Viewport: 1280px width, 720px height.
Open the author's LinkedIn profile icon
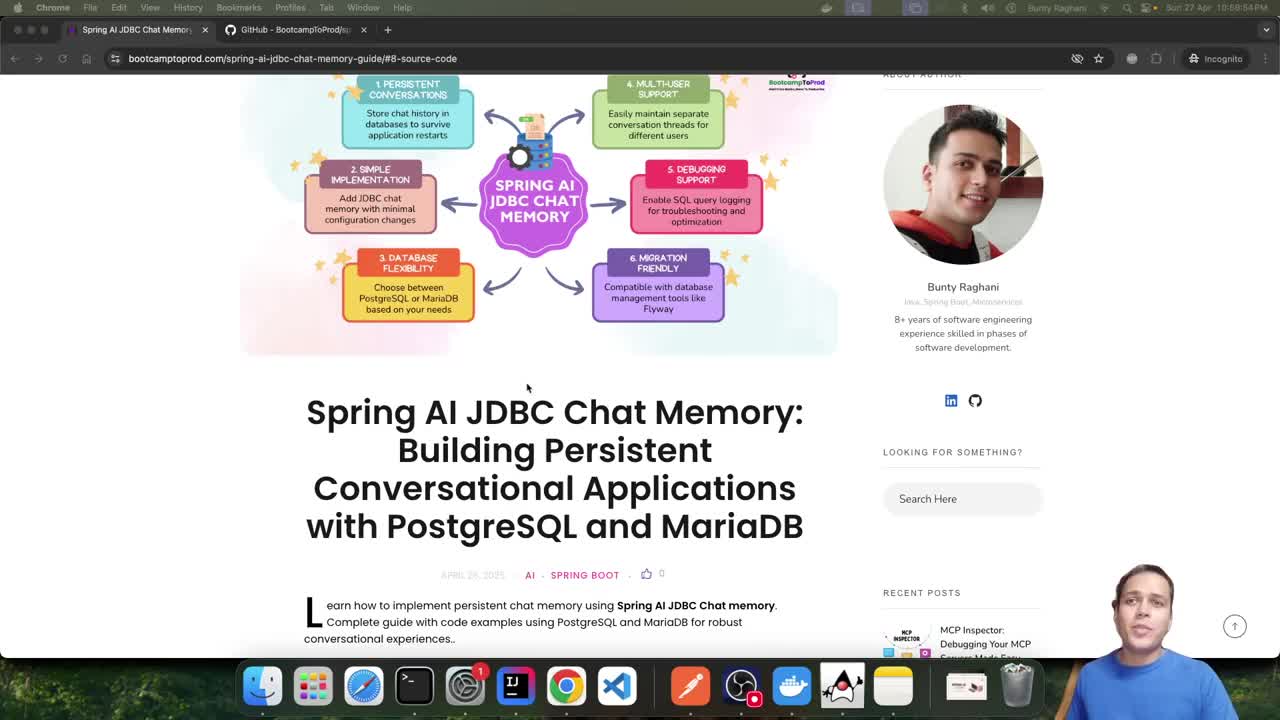(x=951, y=401)
